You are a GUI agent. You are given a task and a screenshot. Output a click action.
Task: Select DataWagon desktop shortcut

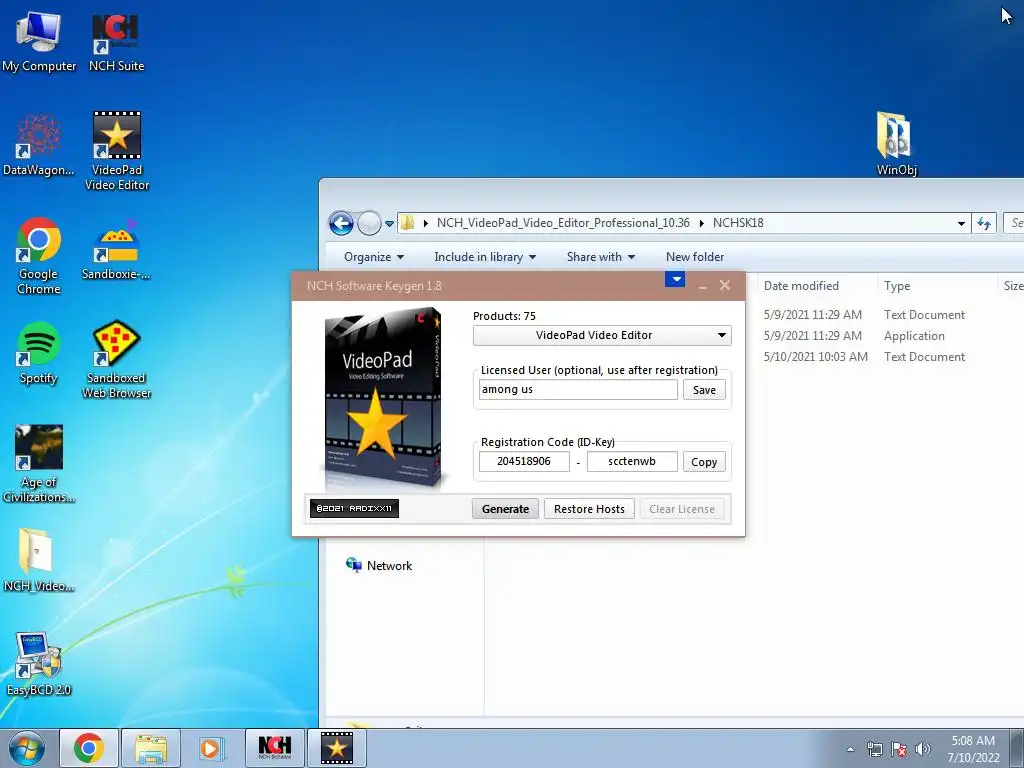tap(39, 145)
